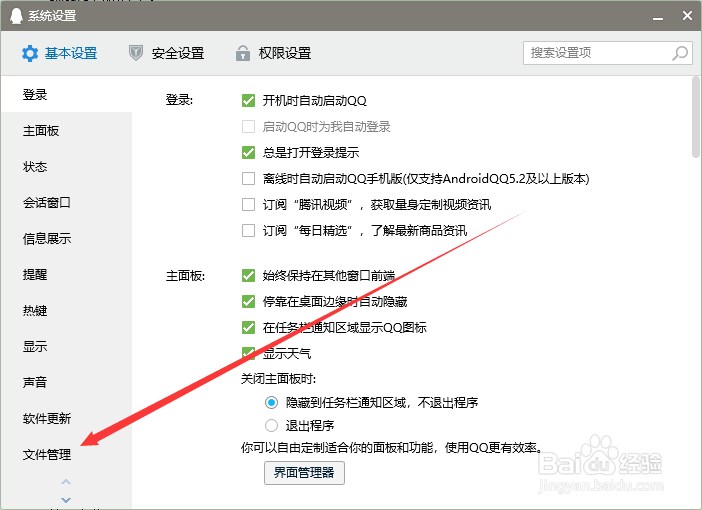This screenshot has height=510, width=702.
Task: Click the QQ penguin logo in title bar
Action: (x=16, y=16)
